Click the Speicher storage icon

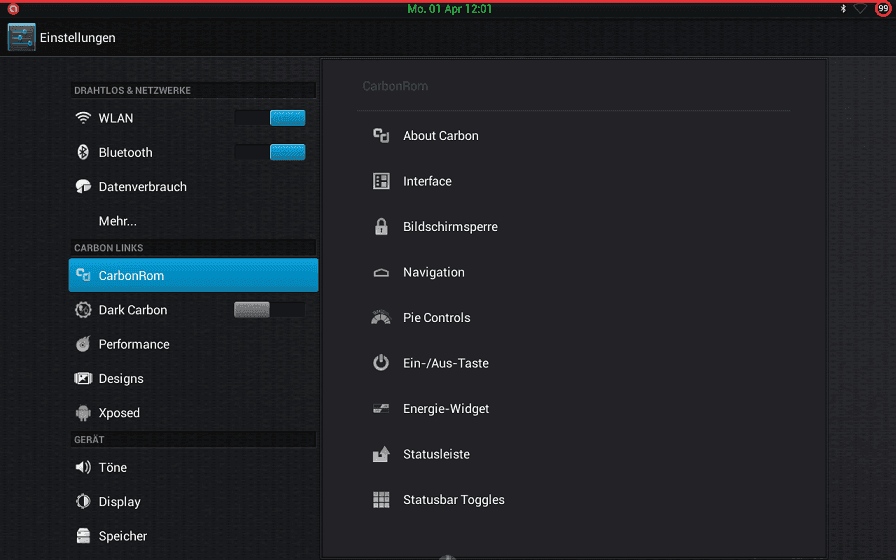(x=83, y=536)
